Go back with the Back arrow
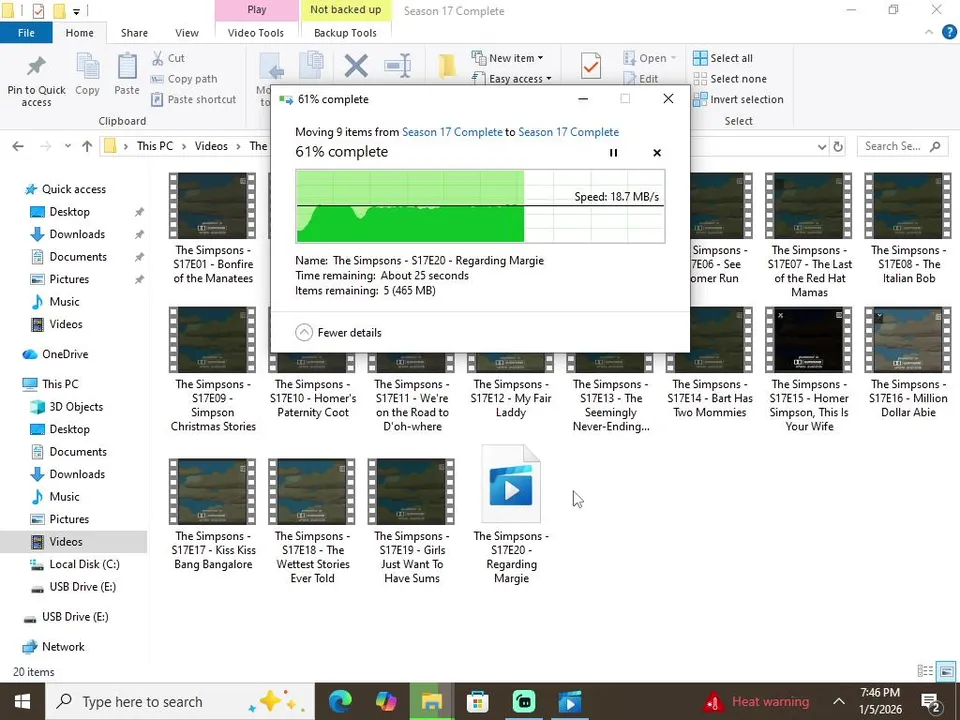960x720 pixels. (x=18, y=146)
